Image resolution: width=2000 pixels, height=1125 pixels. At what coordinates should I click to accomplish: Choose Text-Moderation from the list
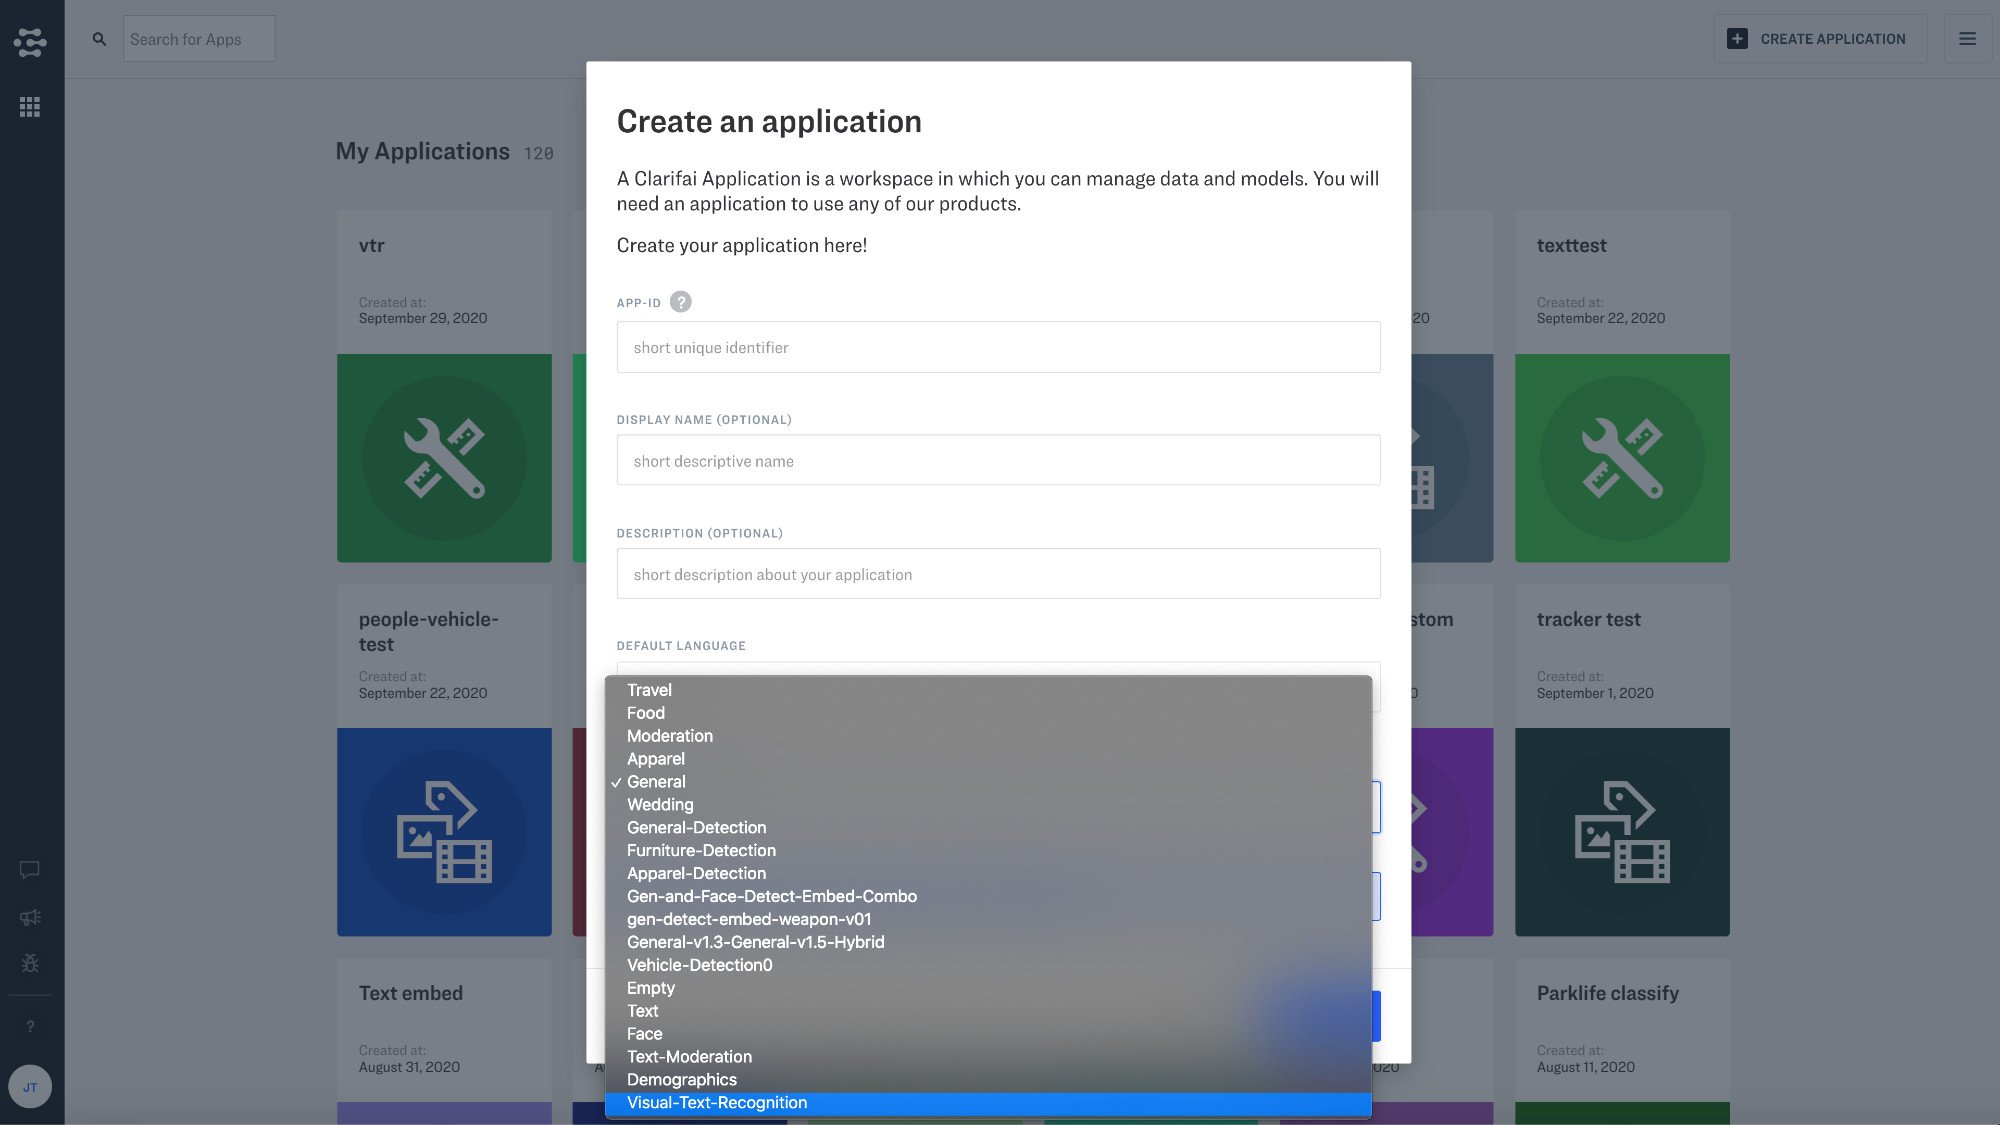689,1057
